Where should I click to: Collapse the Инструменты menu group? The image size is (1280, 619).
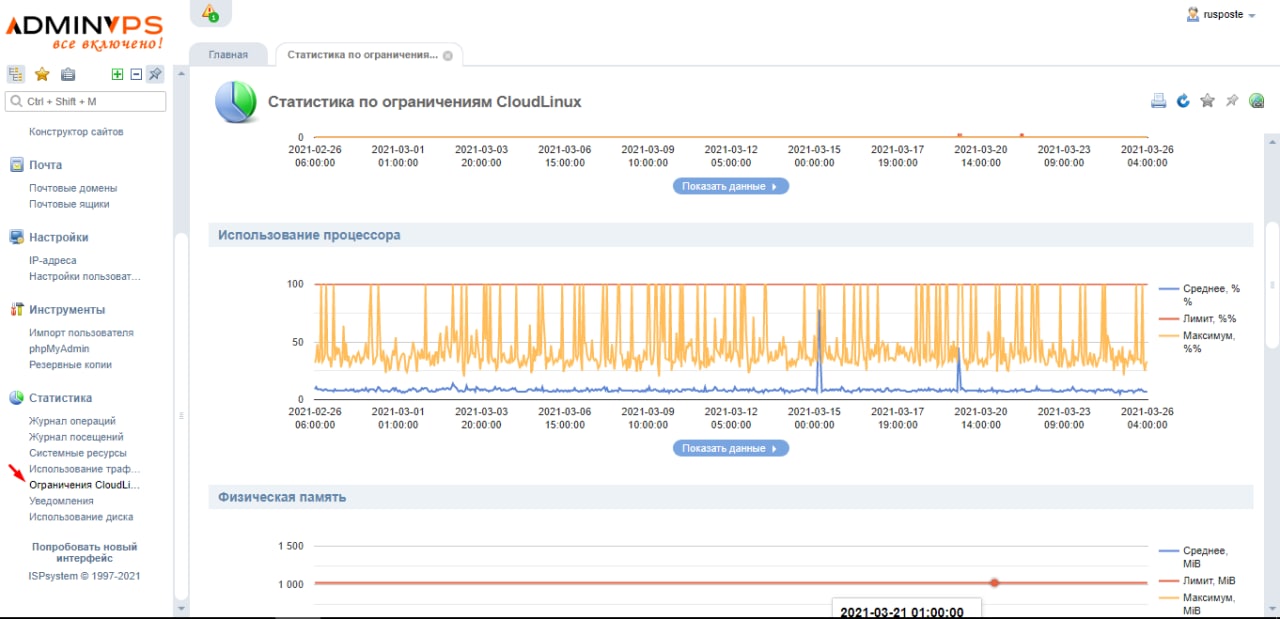point(67,310)
